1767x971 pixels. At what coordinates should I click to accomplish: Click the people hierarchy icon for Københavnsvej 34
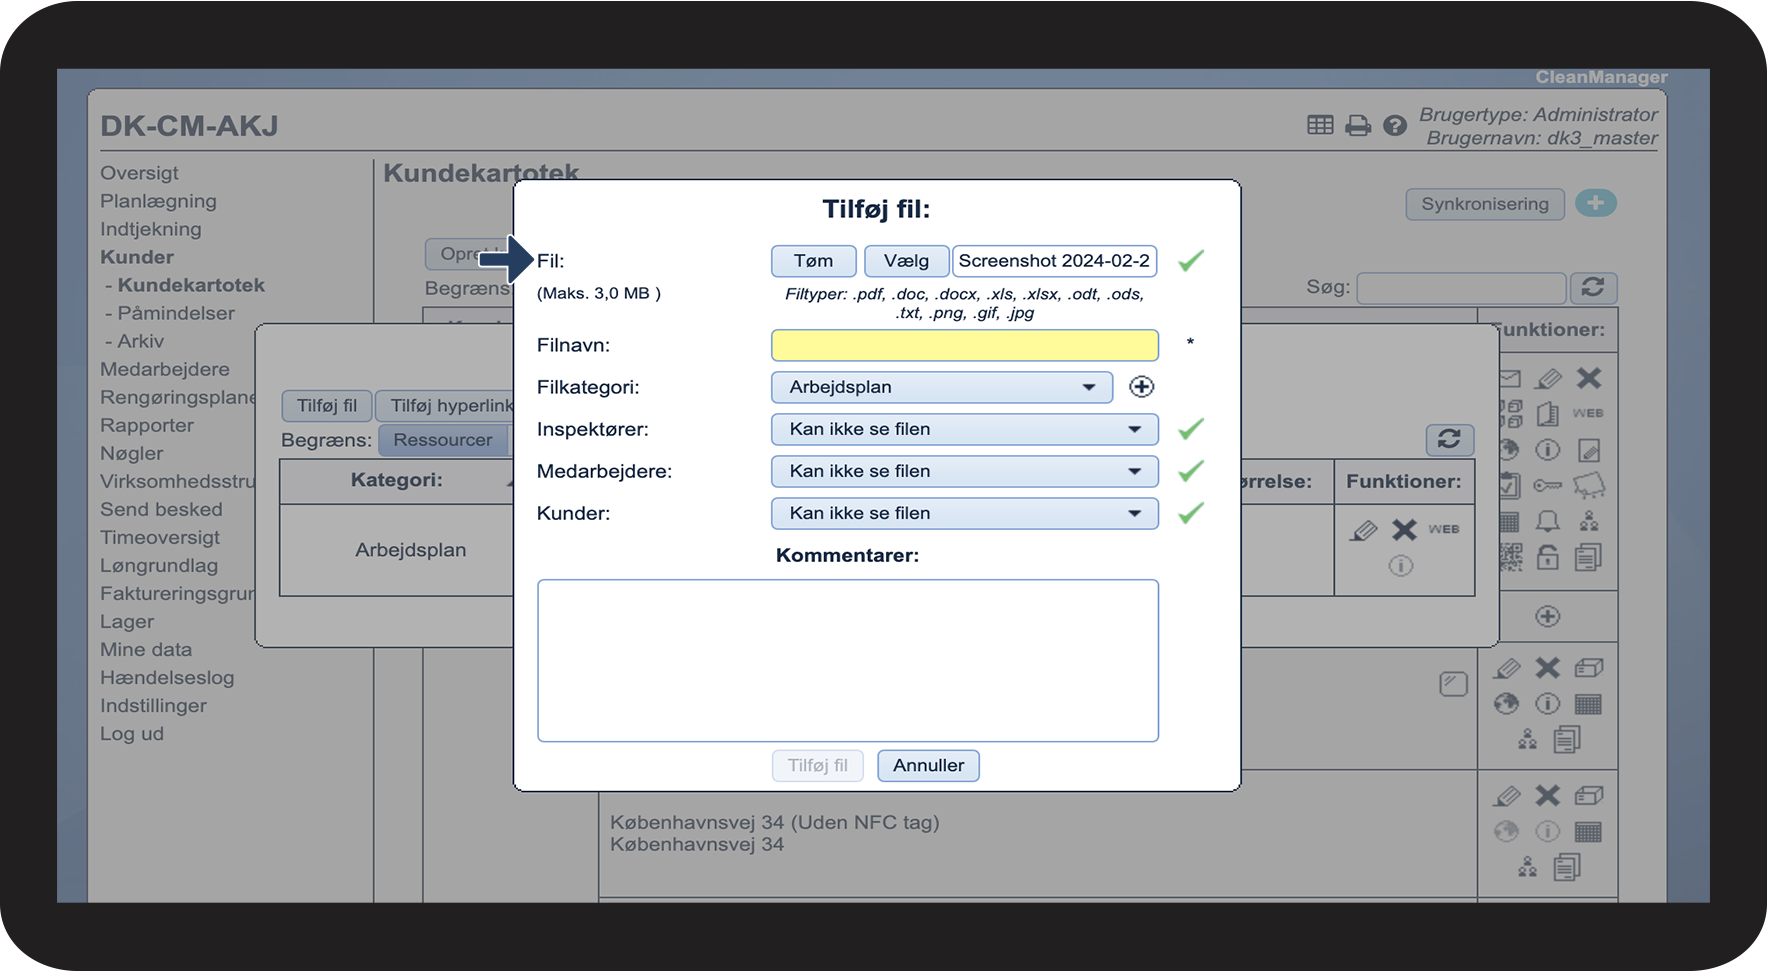1527,867
